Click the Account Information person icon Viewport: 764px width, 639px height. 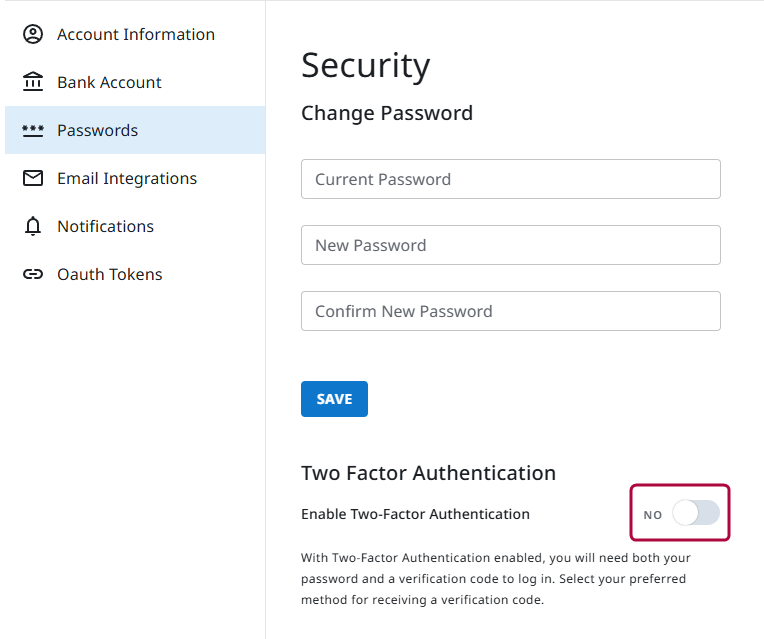[33, 34]
